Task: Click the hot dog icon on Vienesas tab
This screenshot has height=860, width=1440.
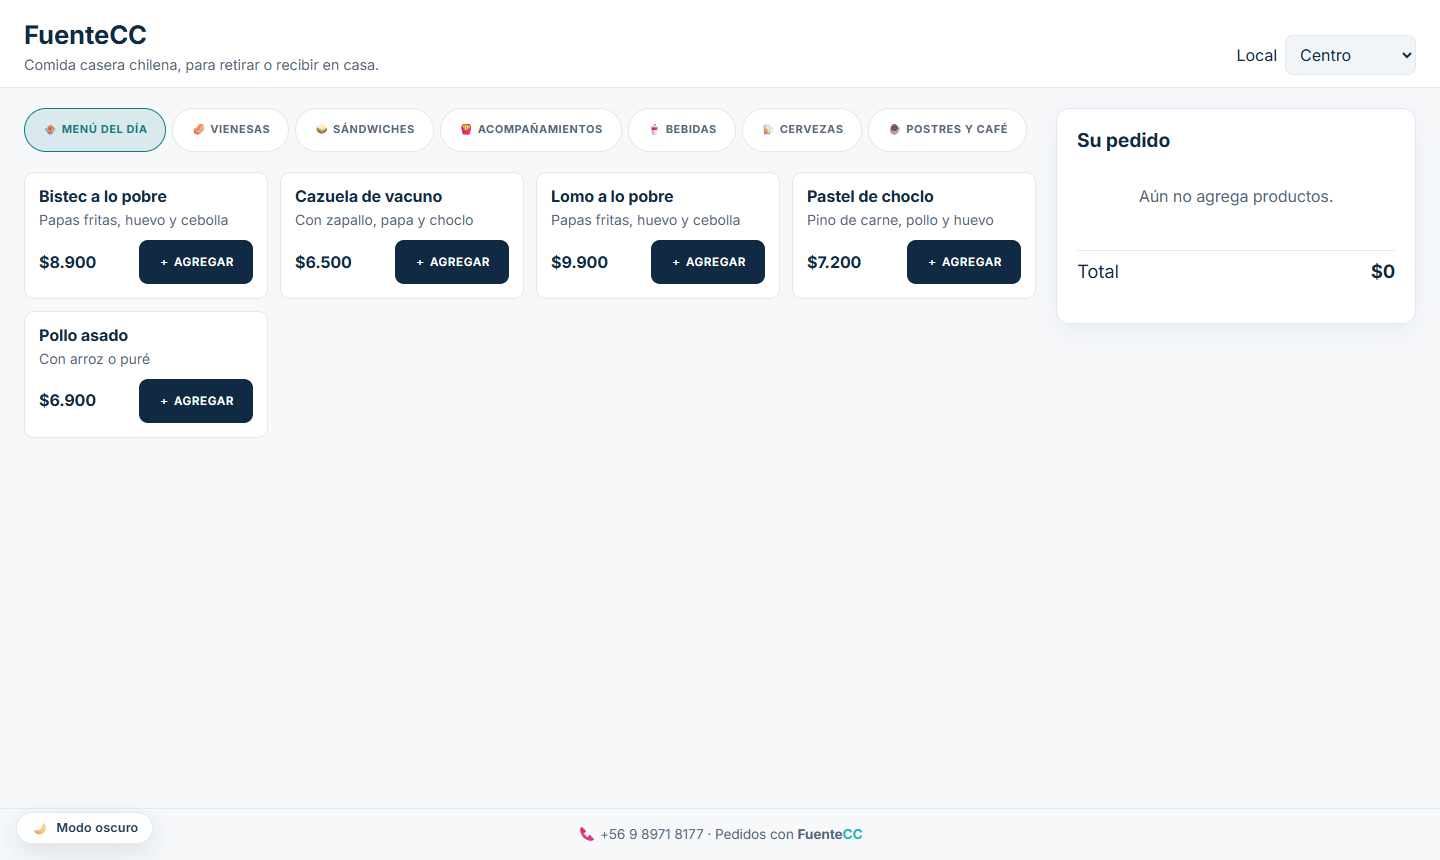Action: tap(199, 130)
